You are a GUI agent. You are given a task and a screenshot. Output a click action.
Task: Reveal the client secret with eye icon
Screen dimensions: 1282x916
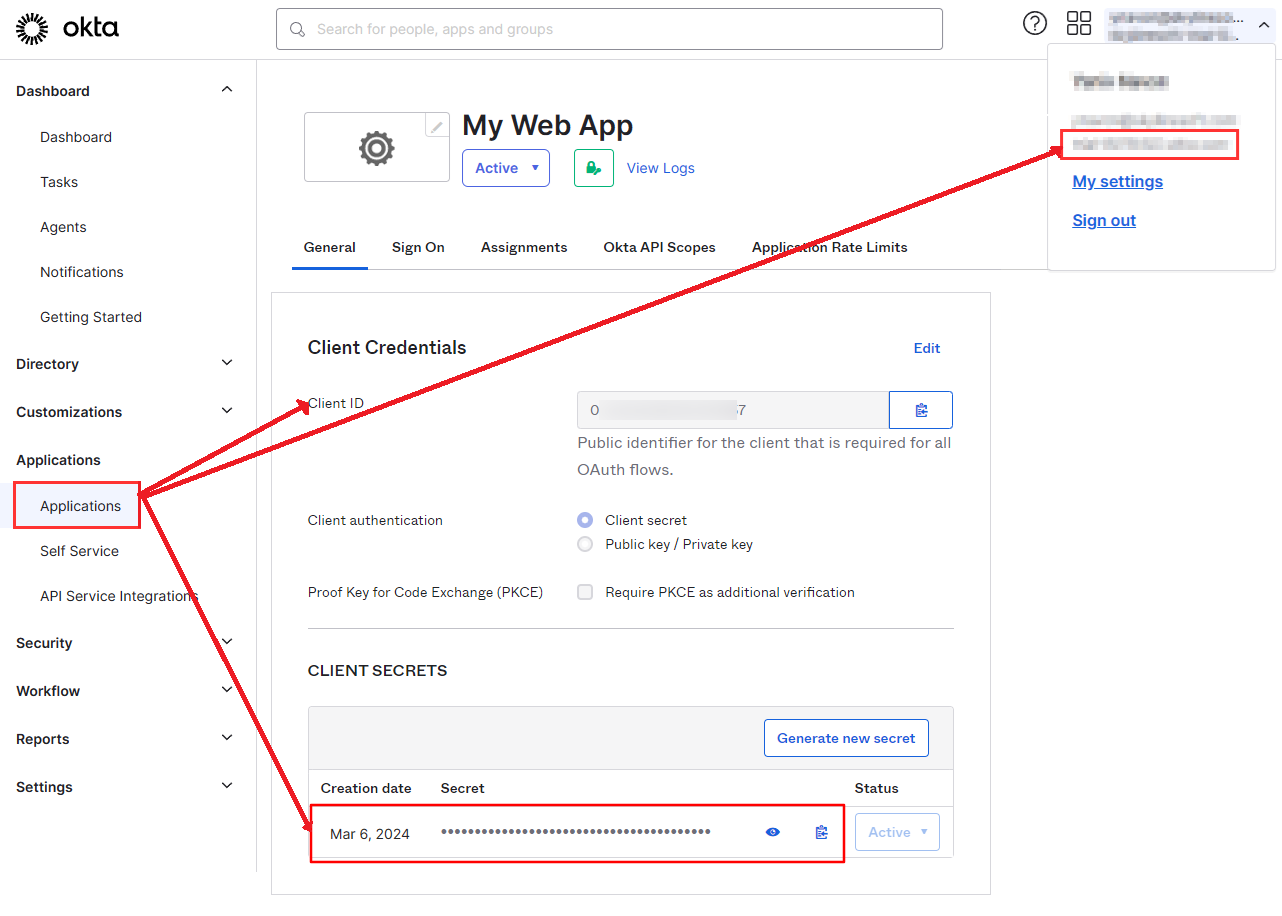(x=773, y=832)
